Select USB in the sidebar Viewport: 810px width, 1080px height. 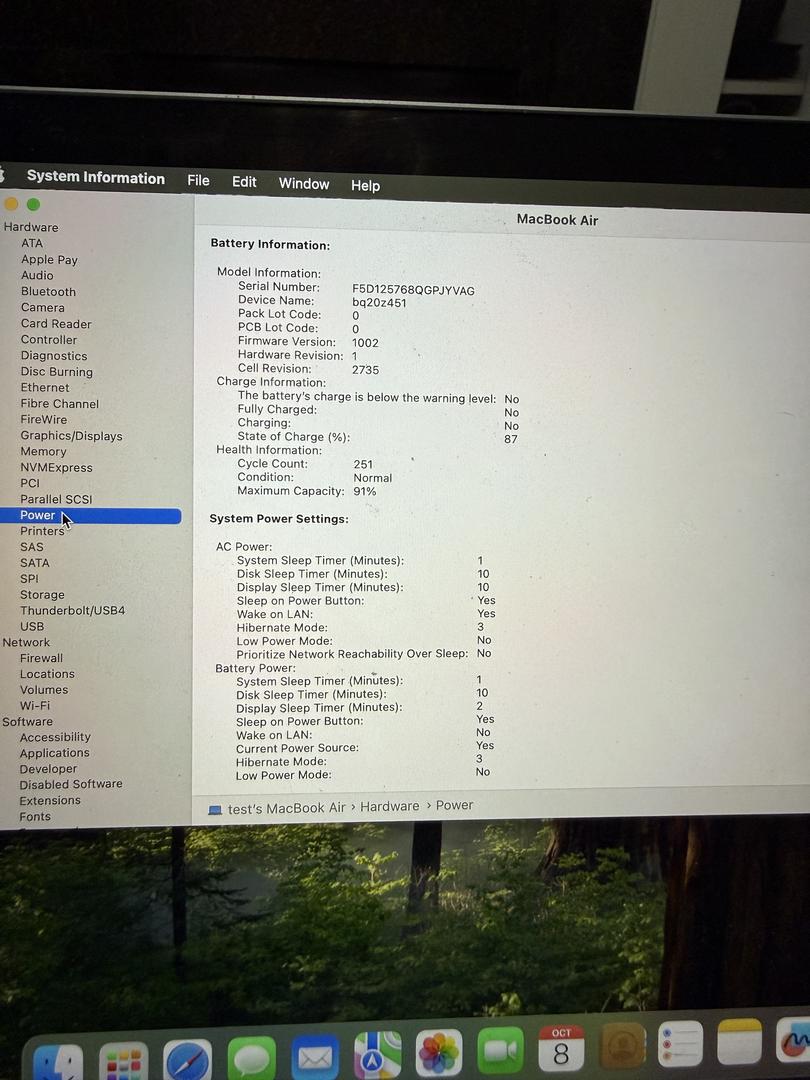click(x=32, y=627)
